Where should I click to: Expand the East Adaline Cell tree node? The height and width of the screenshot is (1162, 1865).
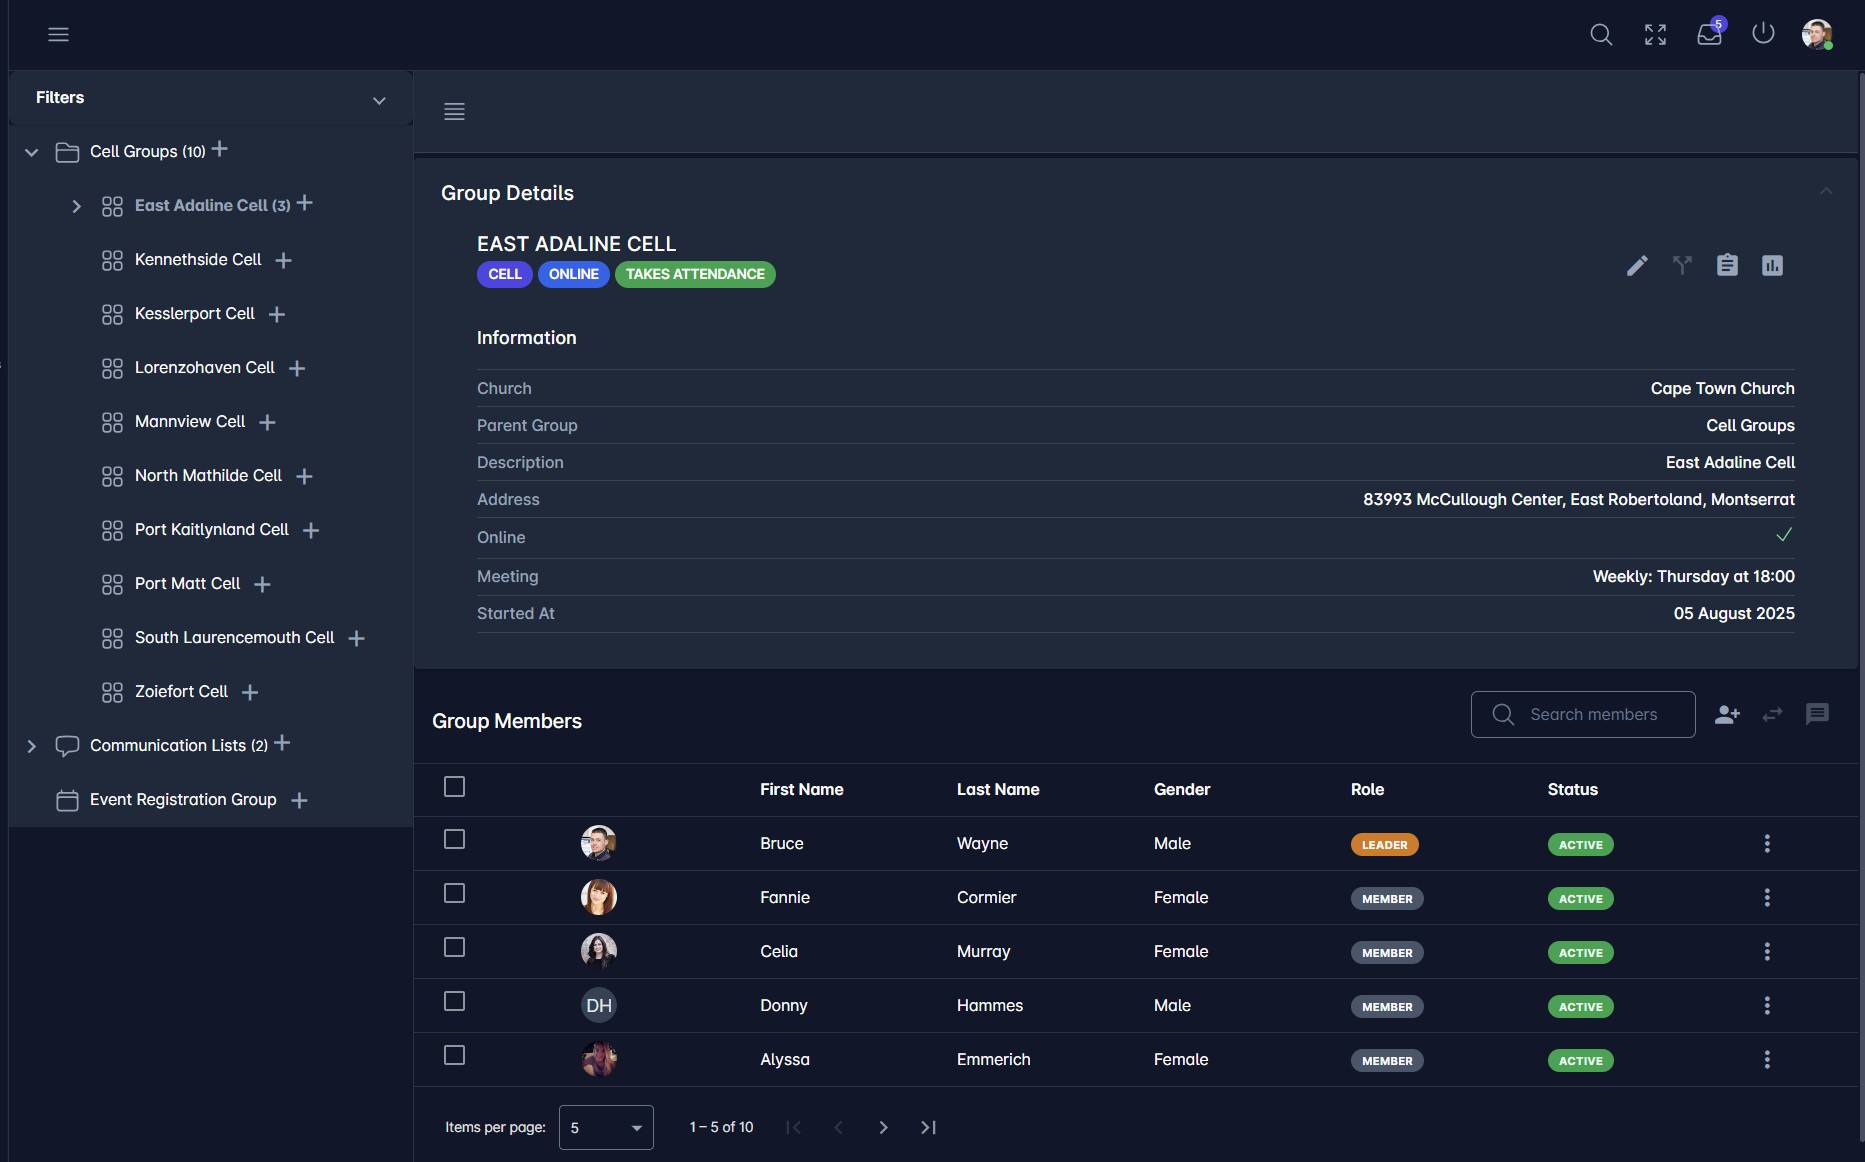tap(76, 206)
